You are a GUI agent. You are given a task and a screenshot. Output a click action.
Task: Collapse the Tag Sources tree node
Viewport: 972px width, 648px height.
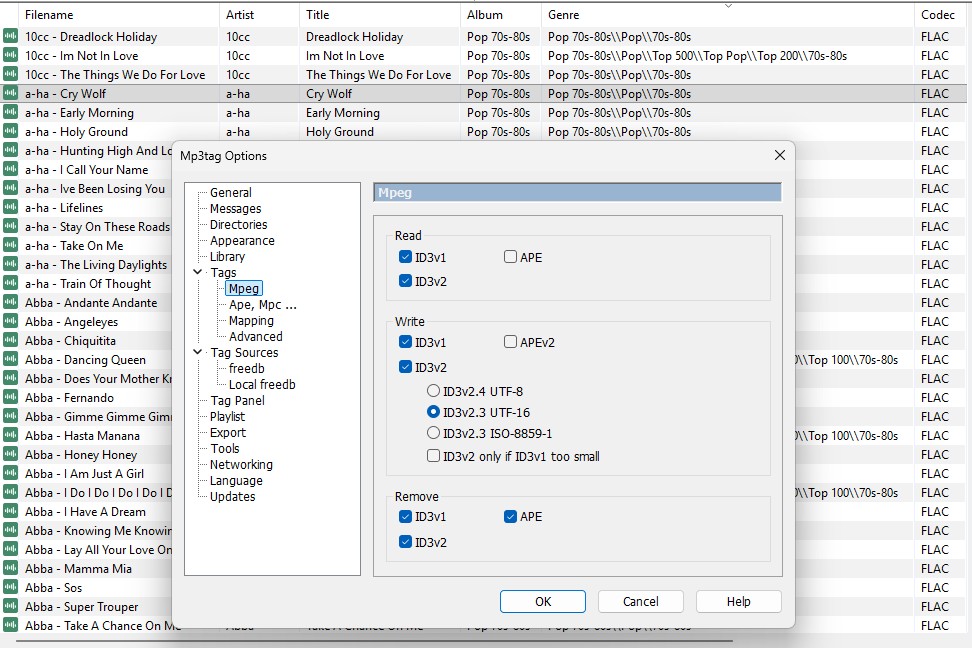pyautogui.click(x=198, y=352)
